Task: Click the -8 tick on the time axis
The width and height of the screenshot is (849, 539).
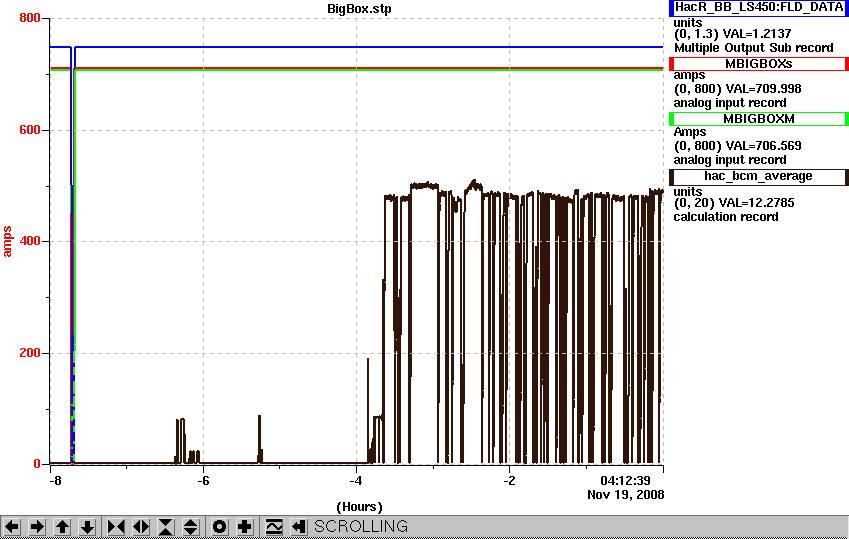Action: [x=55, y=481]
